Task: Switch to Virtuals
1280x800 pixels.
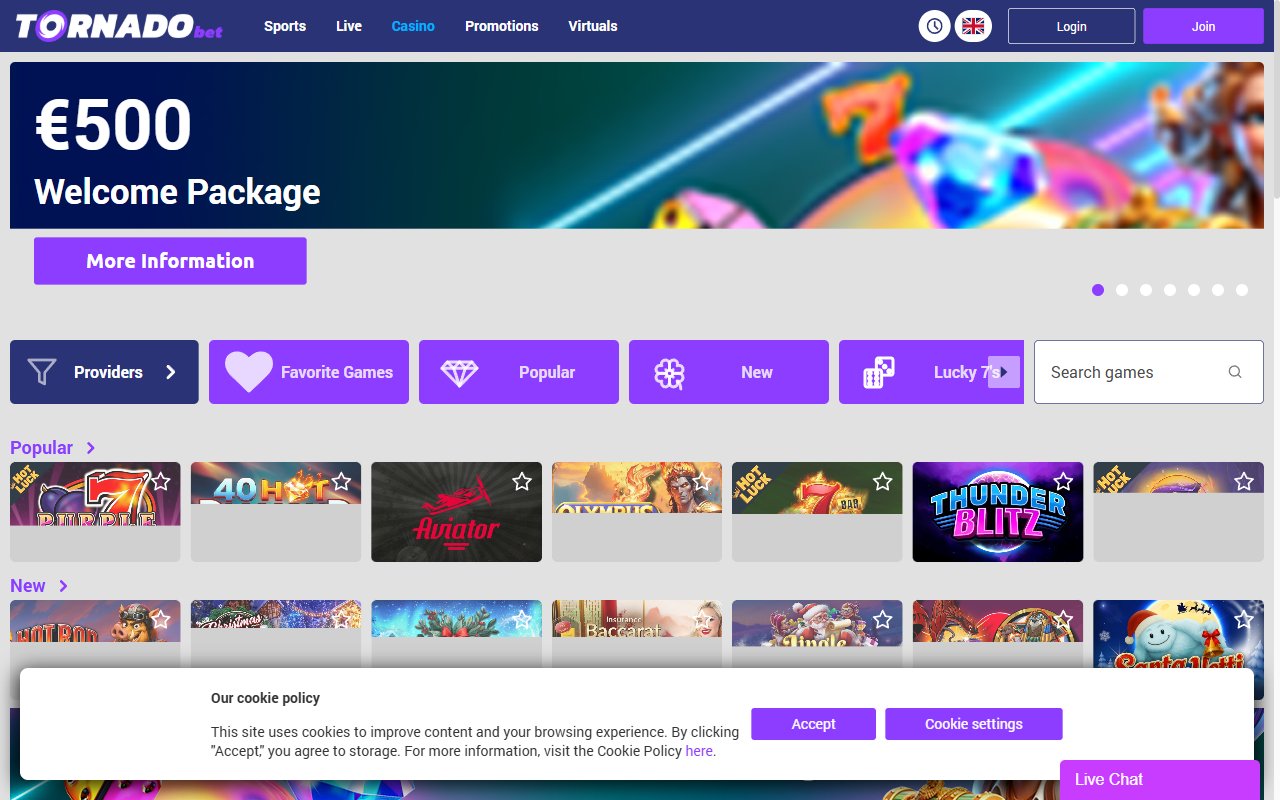Action: tap(593, 26)
